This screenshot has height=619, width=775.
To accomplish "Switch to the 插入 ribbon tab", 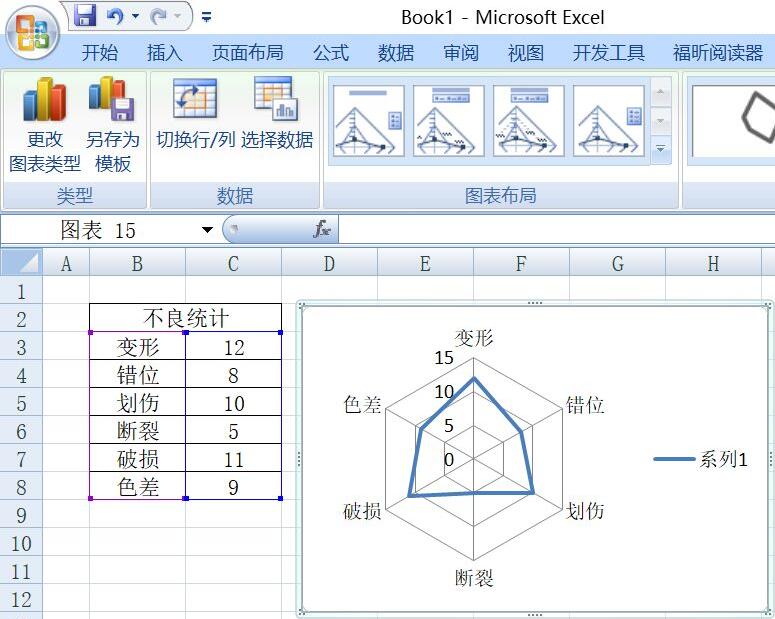I will coord(164,53).
